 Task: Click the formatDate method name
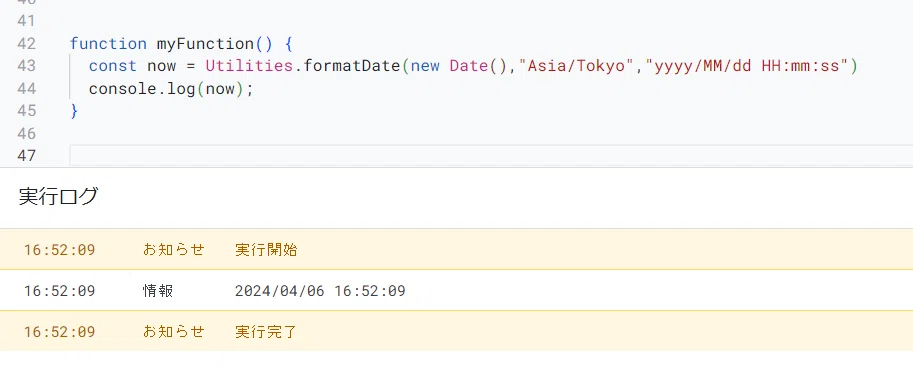pos(352,66)
